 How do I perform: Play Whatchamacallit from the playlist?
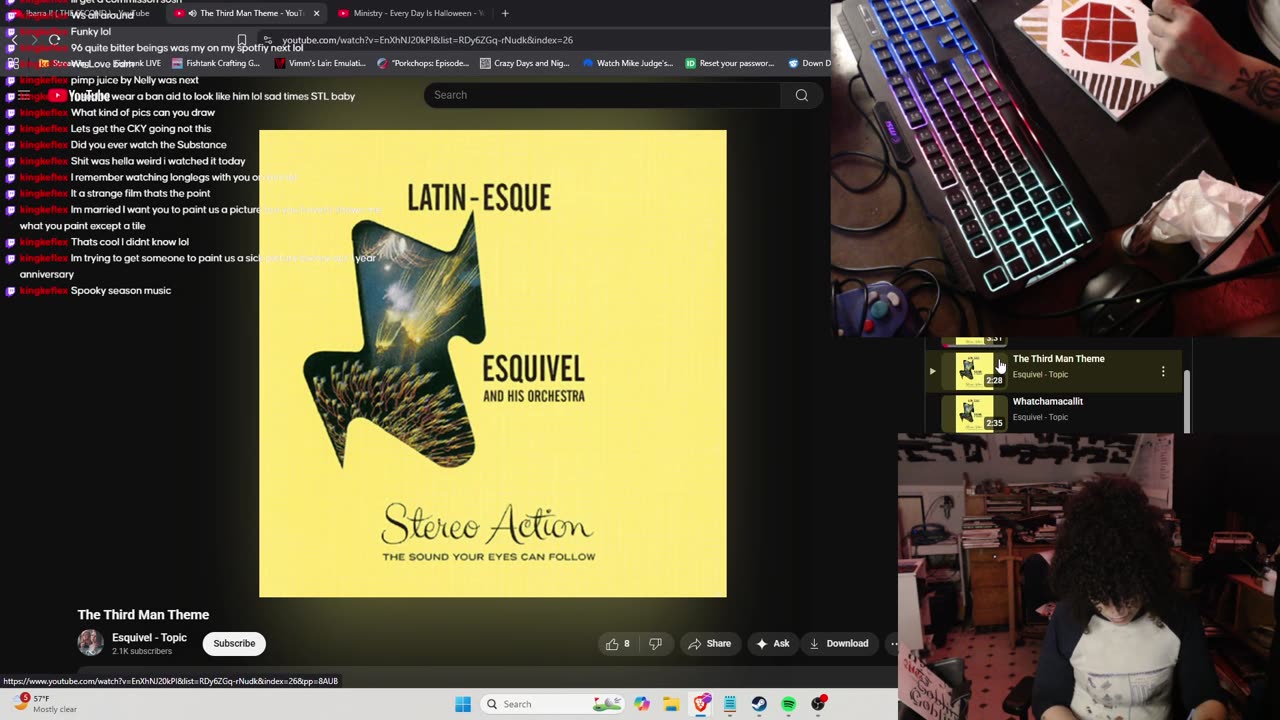coord(1048,402)
